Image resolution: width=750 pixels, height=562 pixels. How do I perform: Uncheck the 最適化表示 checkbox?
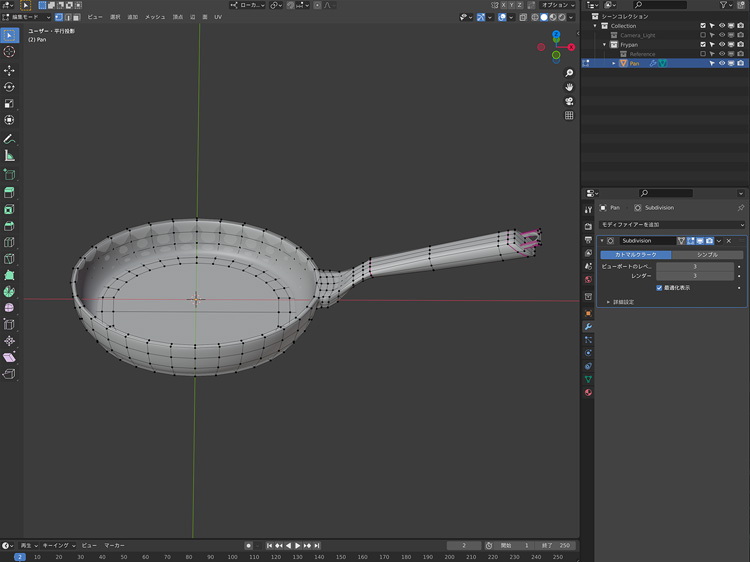[x=659, y=287]
